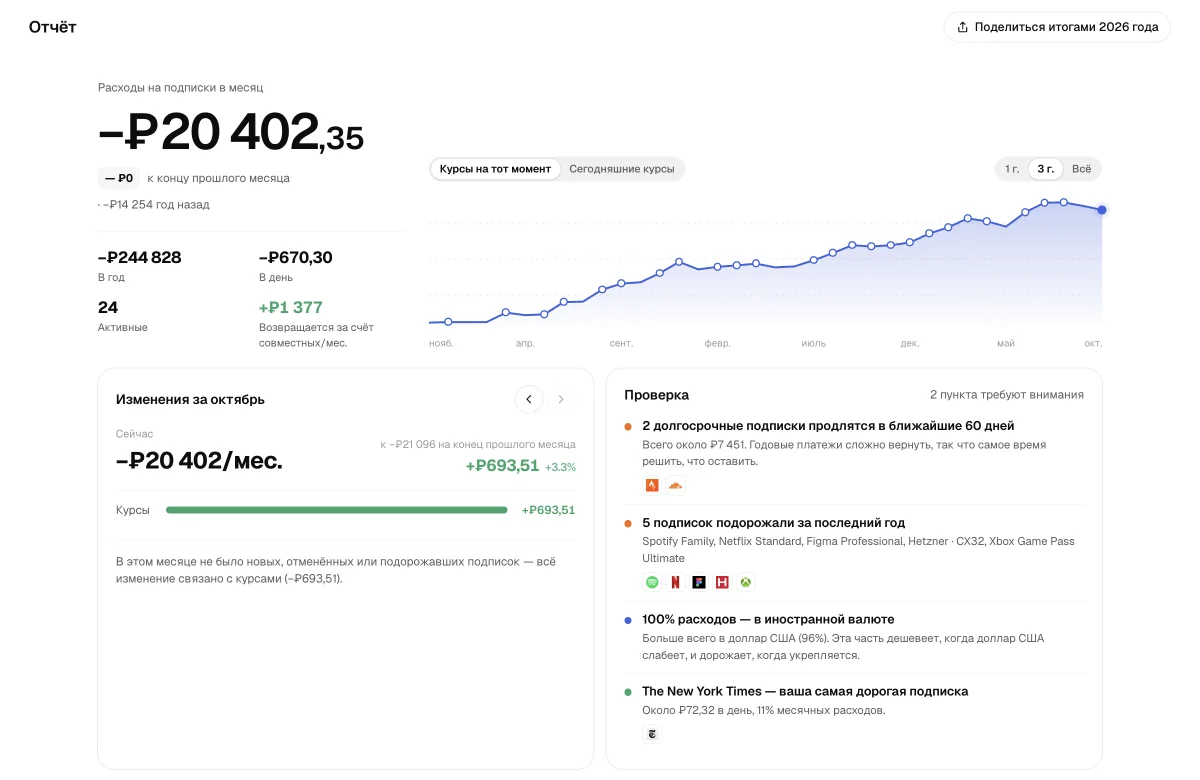Share the 2026 year summary

click(1057, 27)
